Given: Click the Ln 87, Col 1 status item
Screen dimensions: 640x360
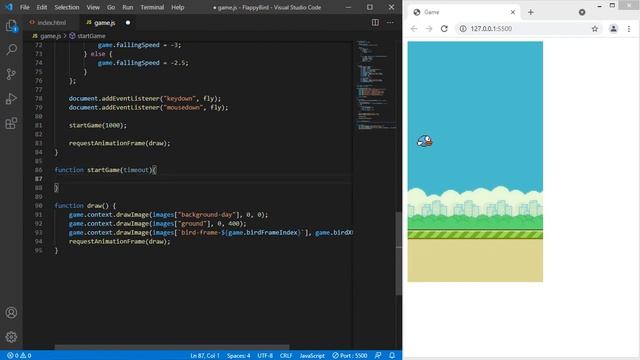Looking at the screenshot, I should pos(205,356).
